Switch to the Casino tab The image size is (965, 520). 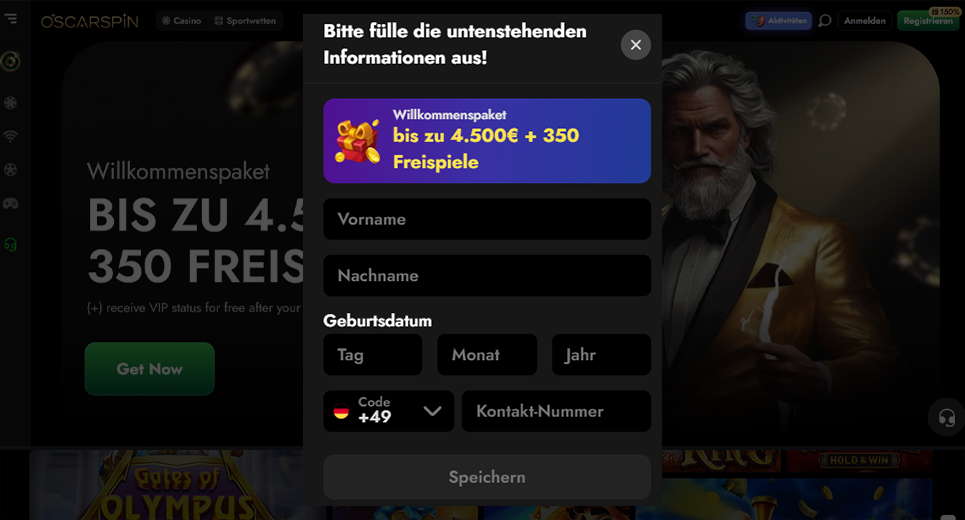(x=182, y=21)
